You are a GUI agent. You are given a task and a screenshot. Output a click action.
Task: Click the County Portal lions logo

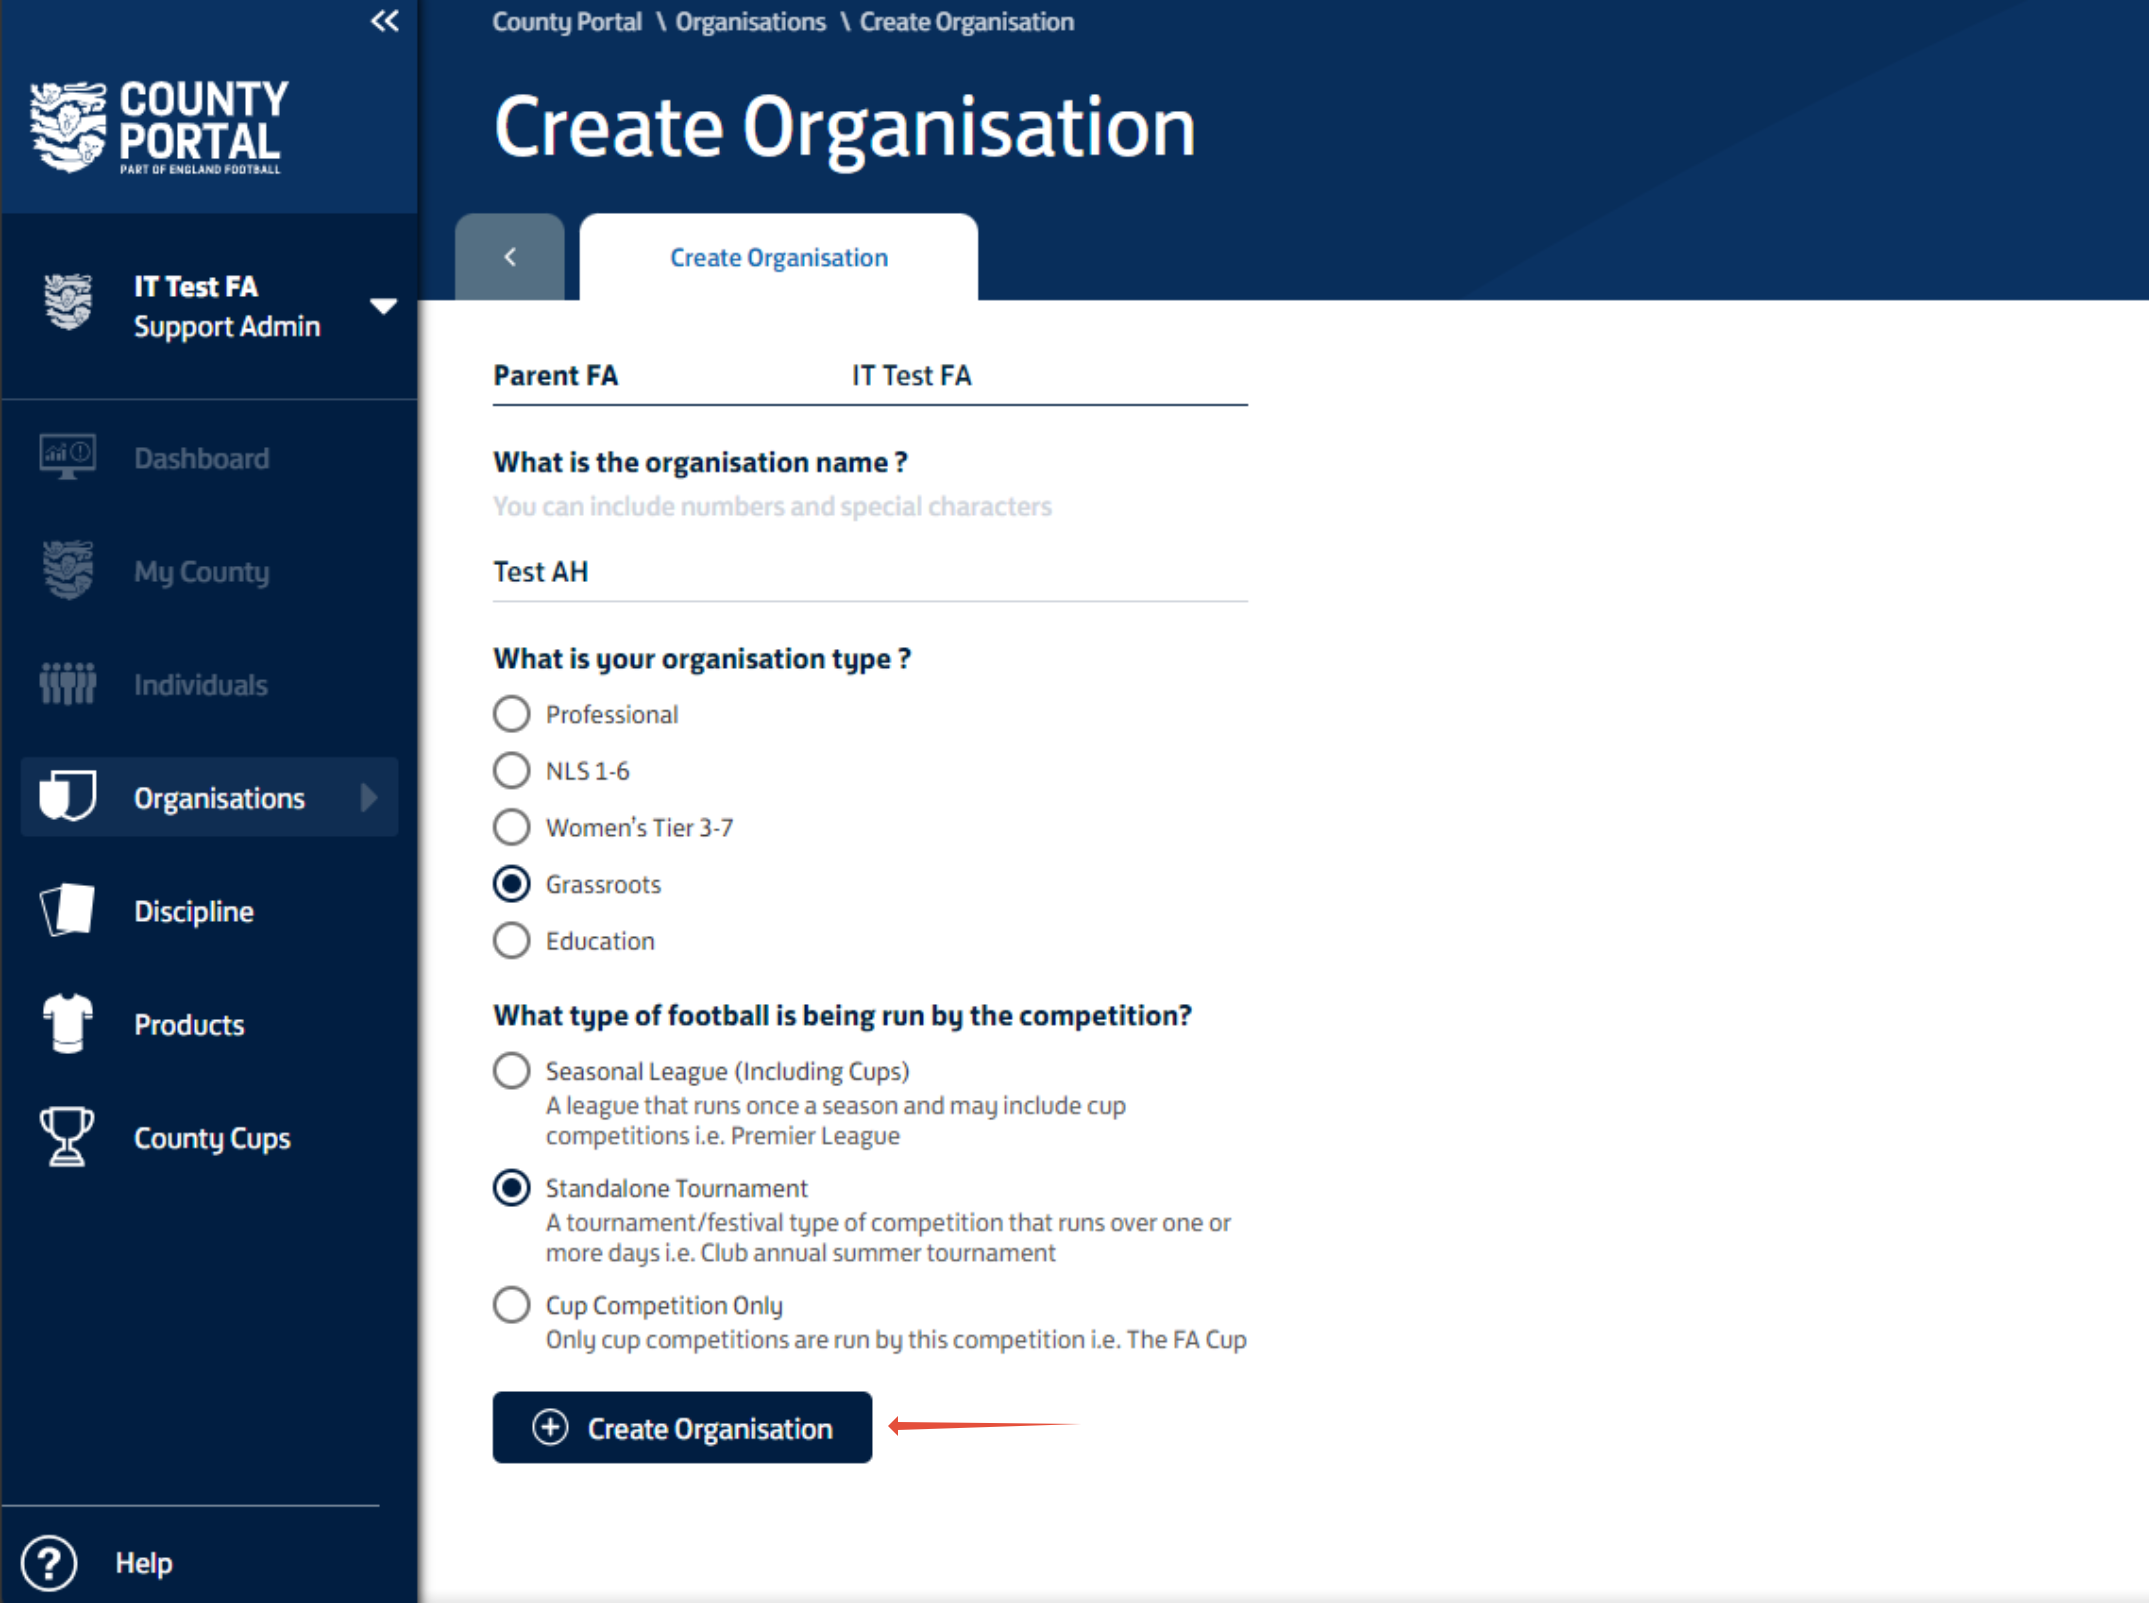coord(67,126)
